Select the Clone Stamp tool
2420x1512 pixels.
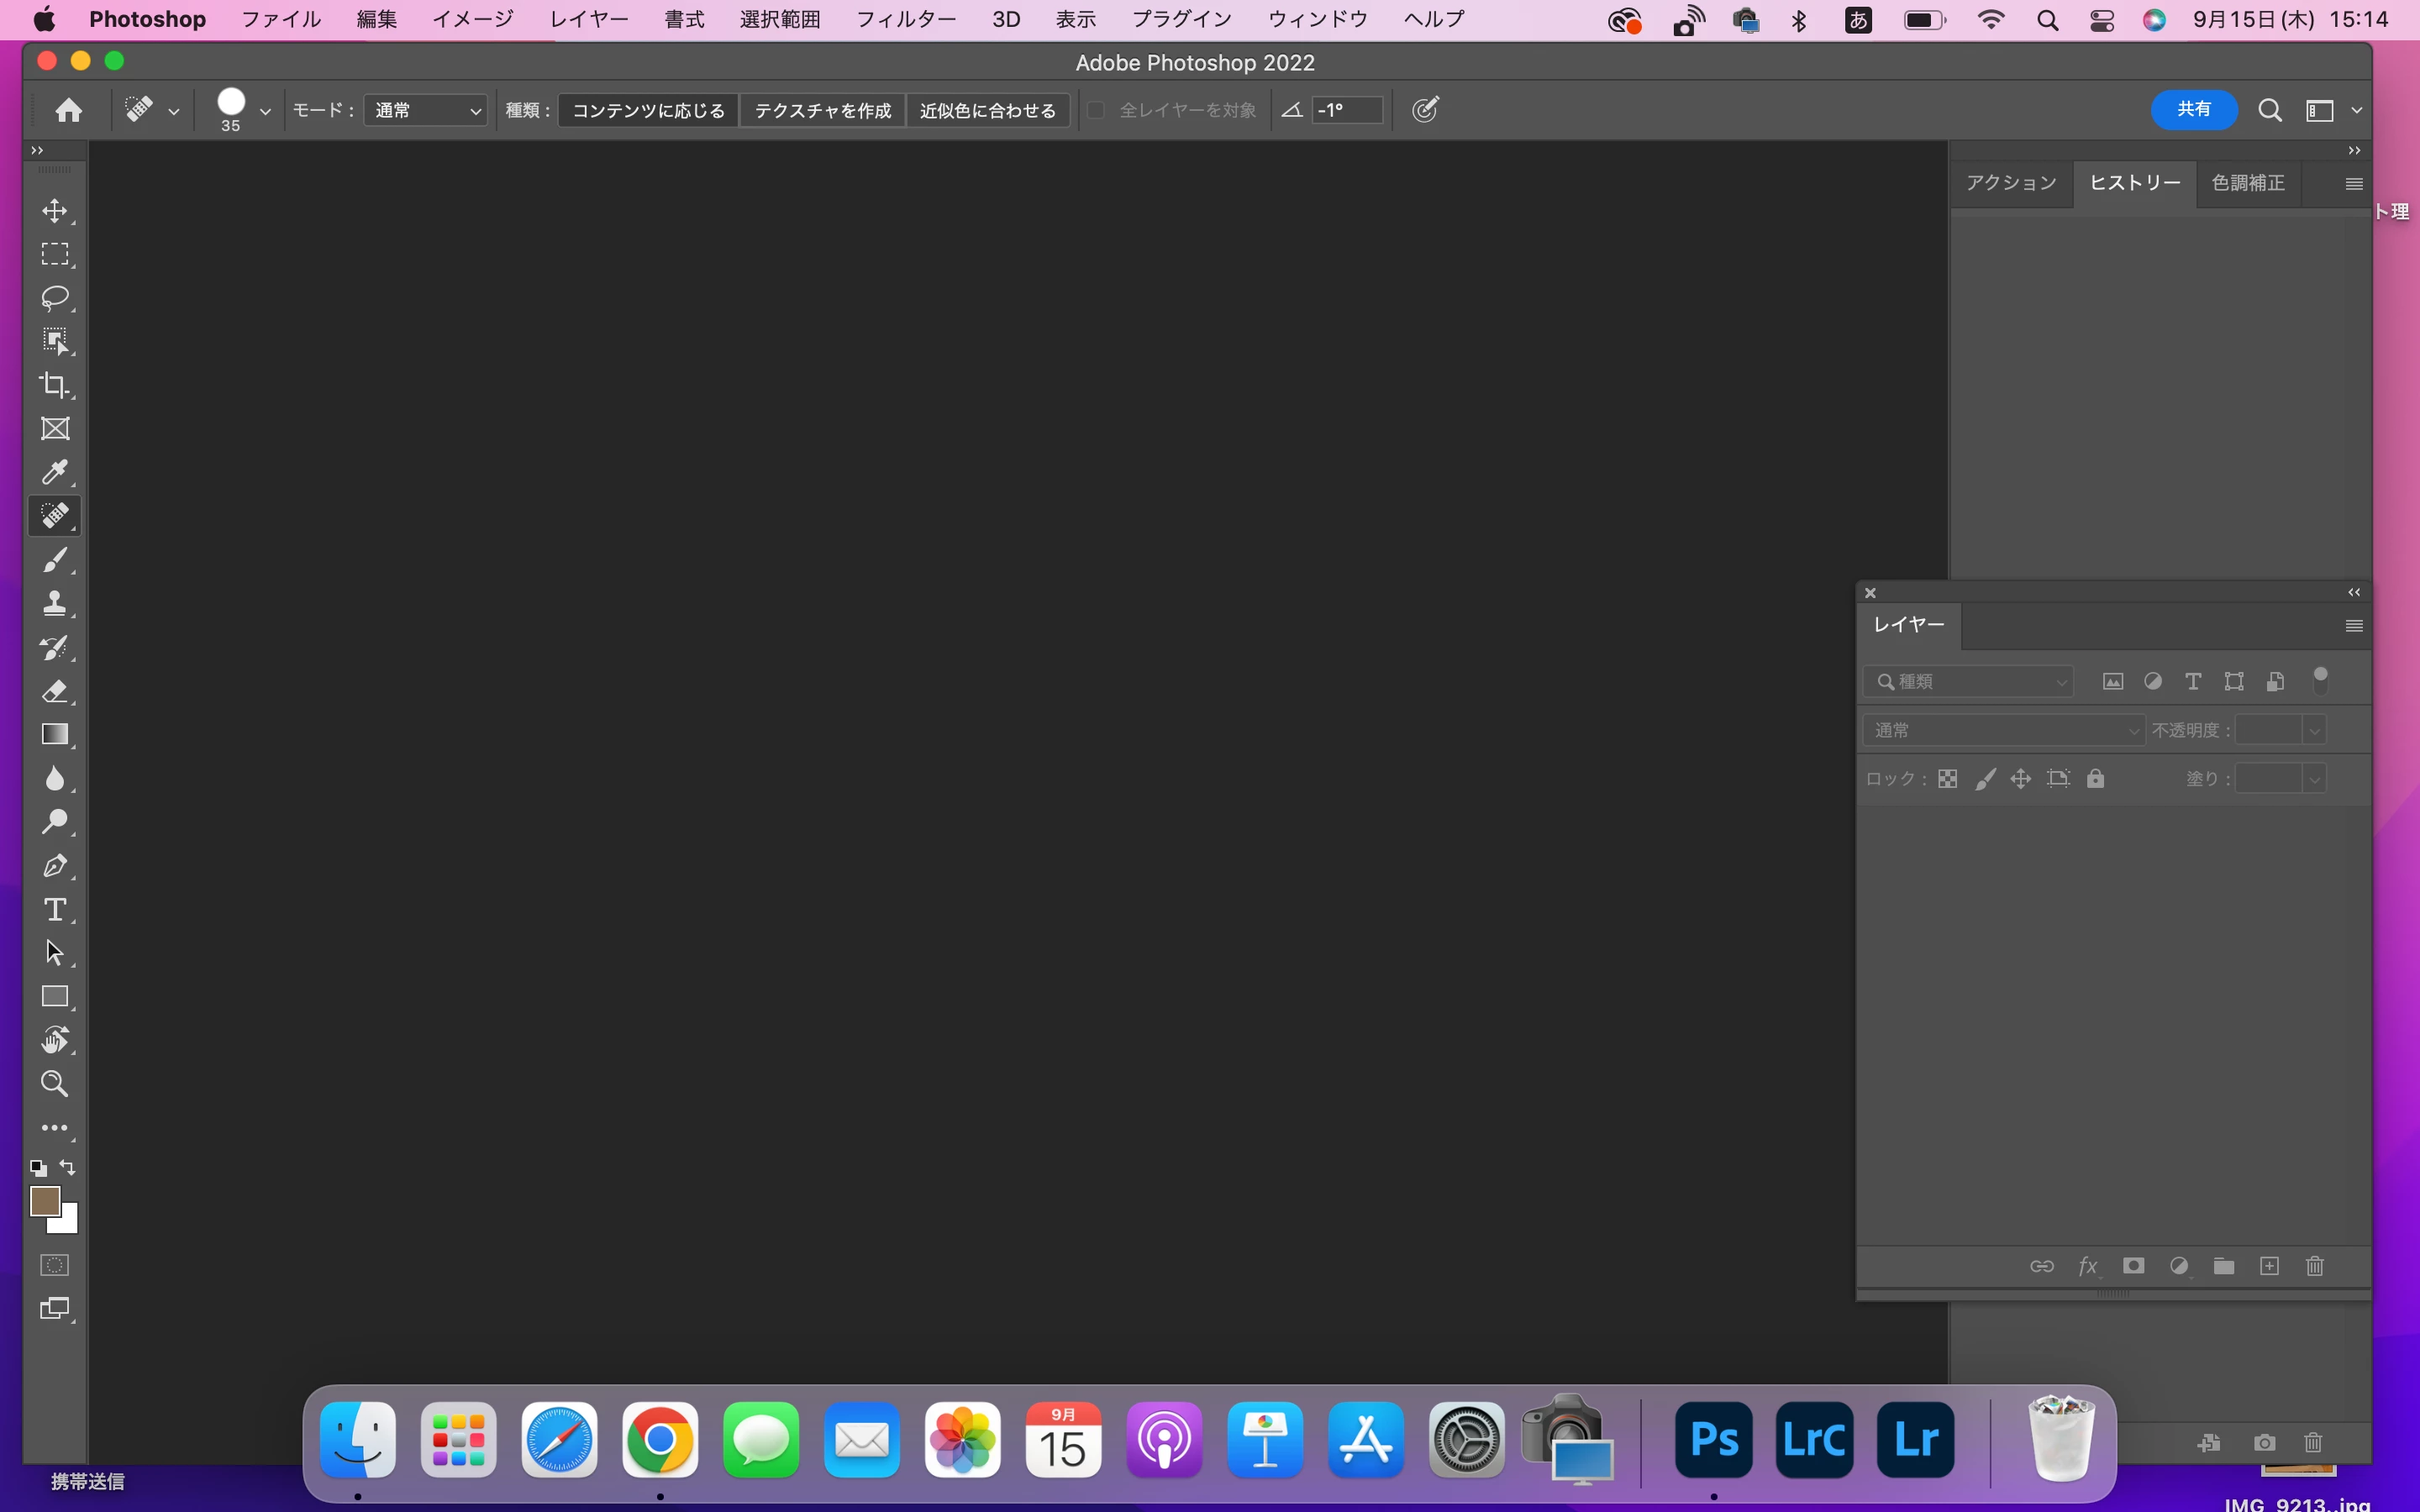click(x=55, y=603)
